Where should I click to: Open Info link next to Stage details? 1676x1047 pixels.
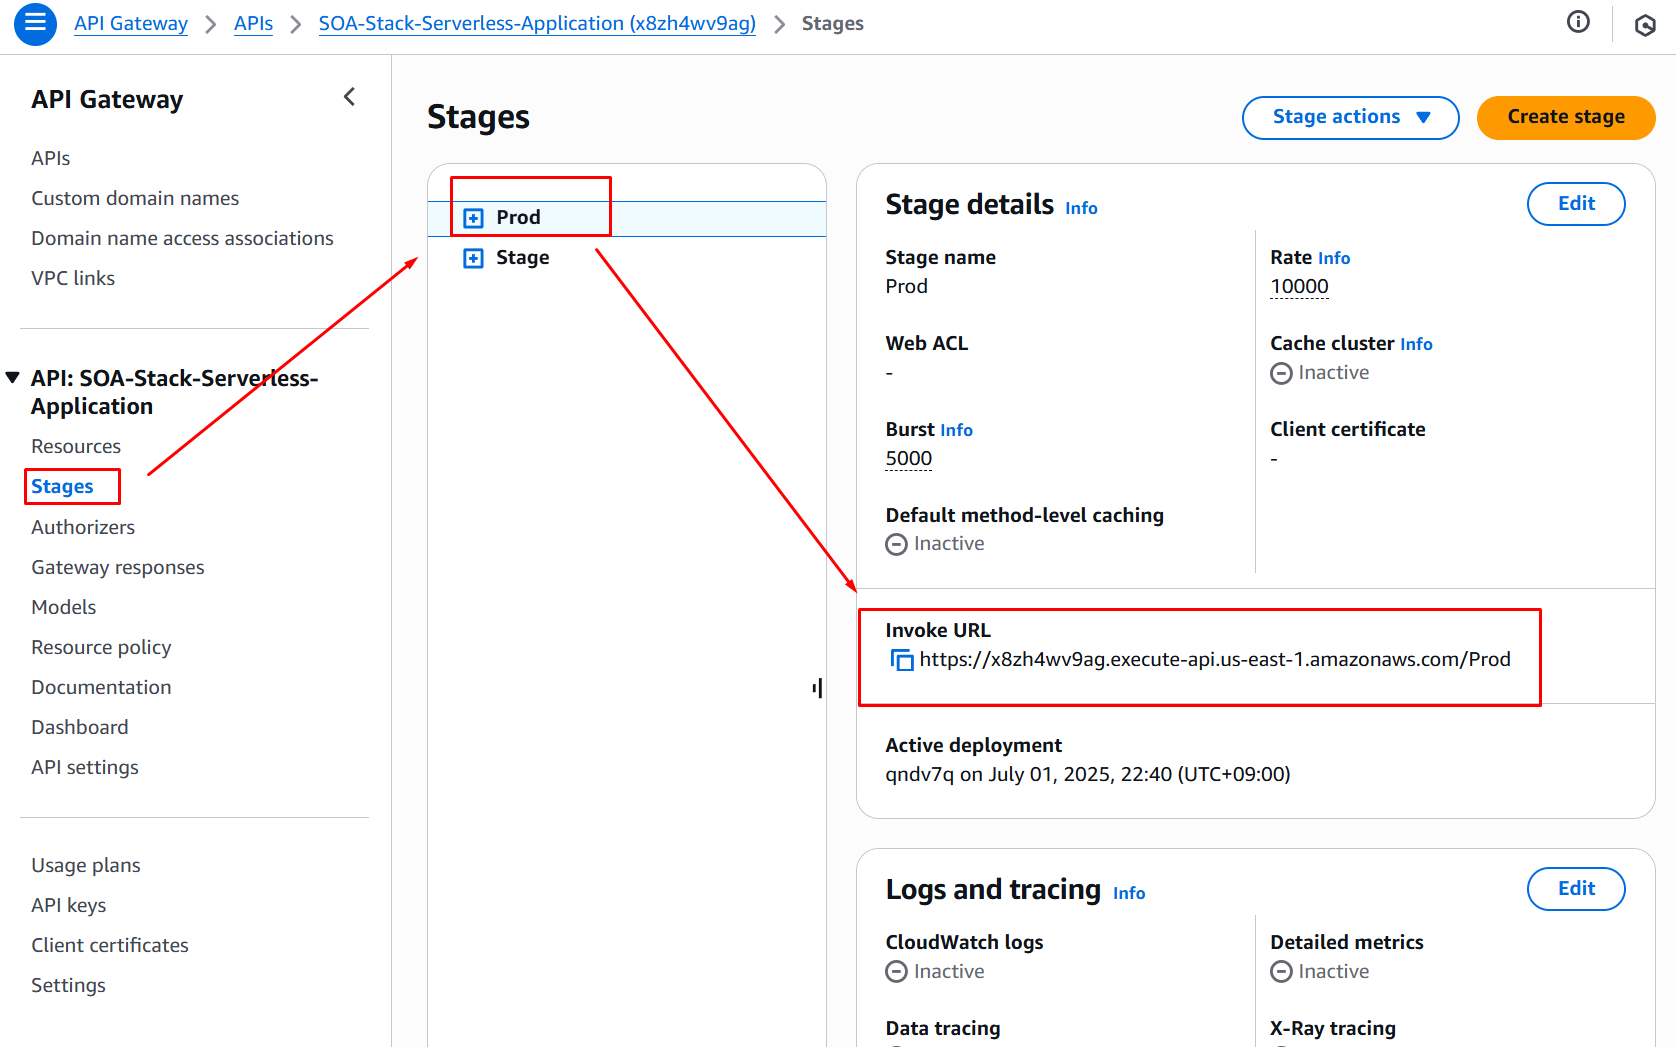(1081, 208)
